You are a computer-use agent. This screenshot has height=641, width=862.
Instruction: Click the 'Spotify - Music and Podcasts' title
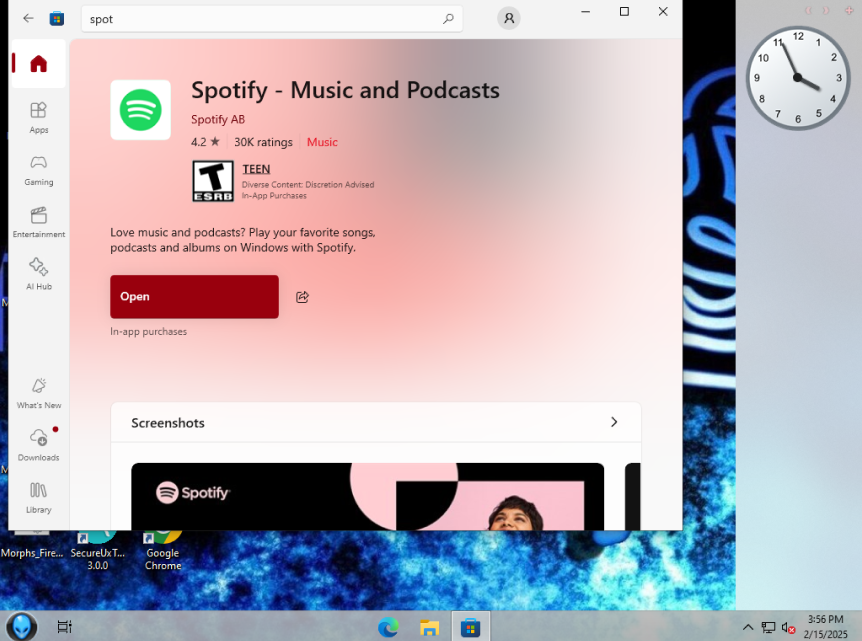click(x=345, y=90)
